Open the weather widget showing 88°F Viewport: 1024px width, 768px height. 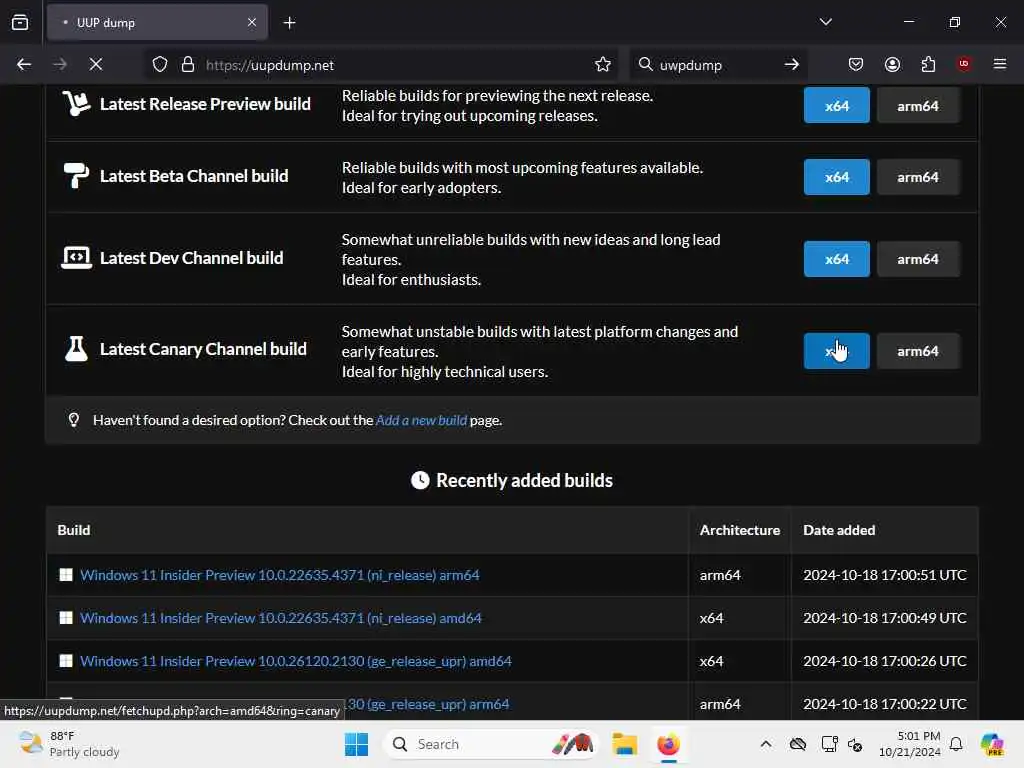pos(69,744)
